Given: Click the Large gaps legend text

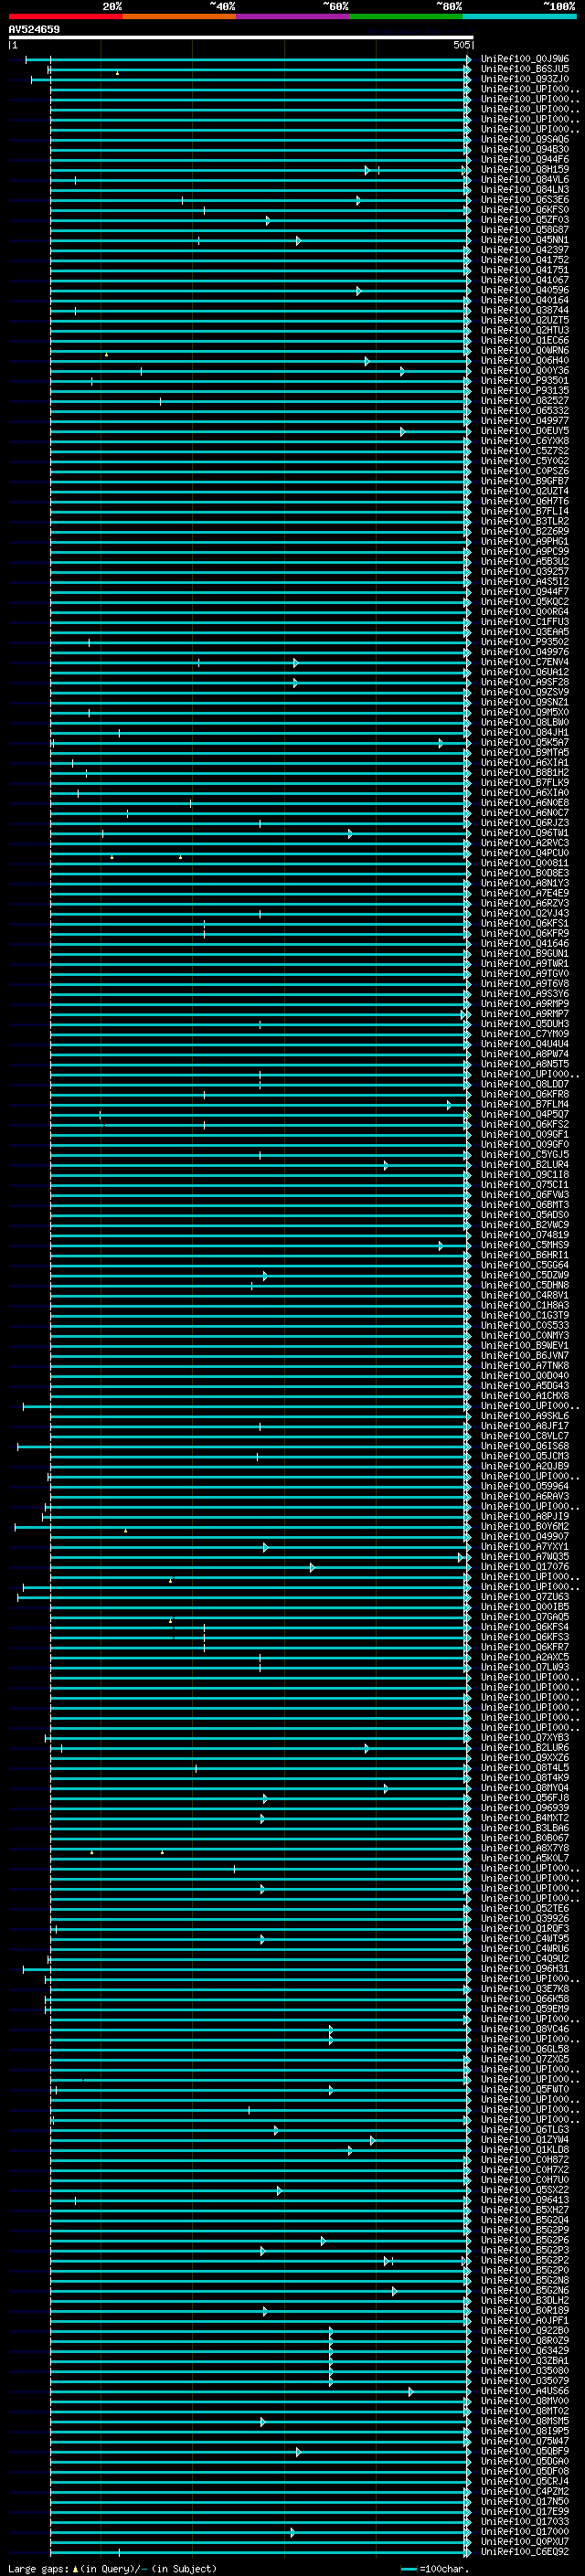Looking at the screenshot, I should coord(112,2569).
